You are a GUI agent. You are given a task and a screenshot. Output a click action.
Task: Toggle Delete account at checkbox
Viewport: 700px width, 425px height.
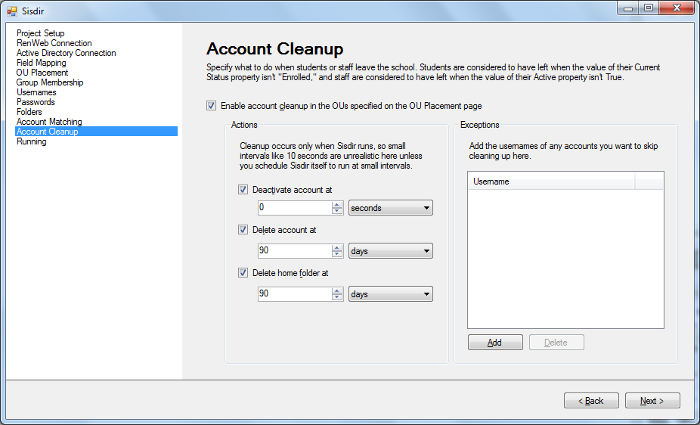point(242,230)
